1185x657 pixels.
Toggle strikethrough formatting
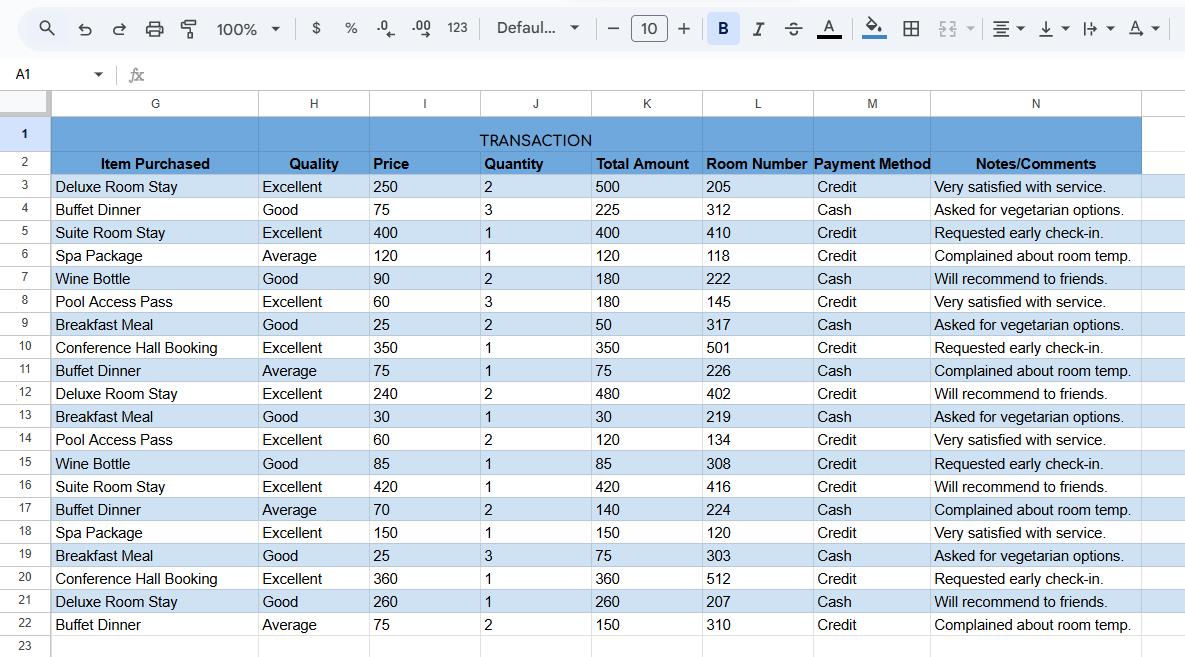[x=793, y=29]
